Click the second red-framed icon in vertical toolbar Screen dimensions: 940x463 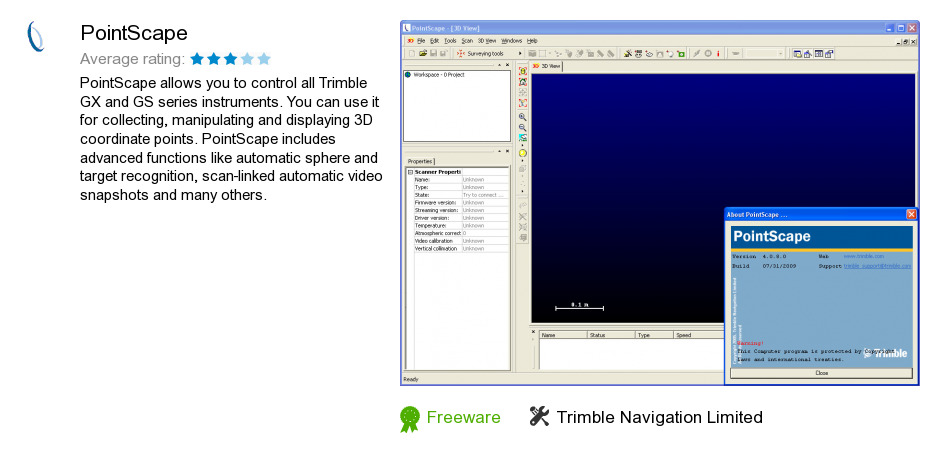(x=523, y=82)
